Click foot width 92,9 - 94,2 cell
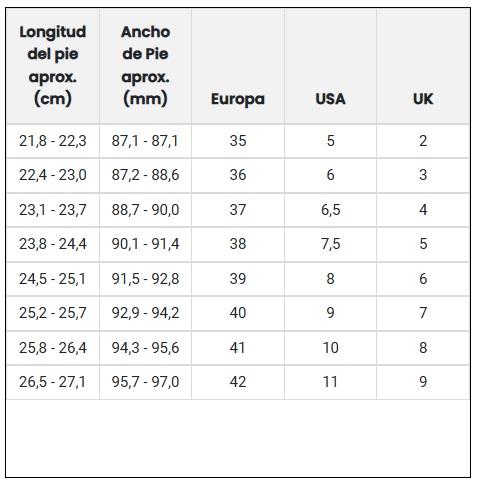The width and height of the screenshot is (486, 495). (x=145, y=313)
